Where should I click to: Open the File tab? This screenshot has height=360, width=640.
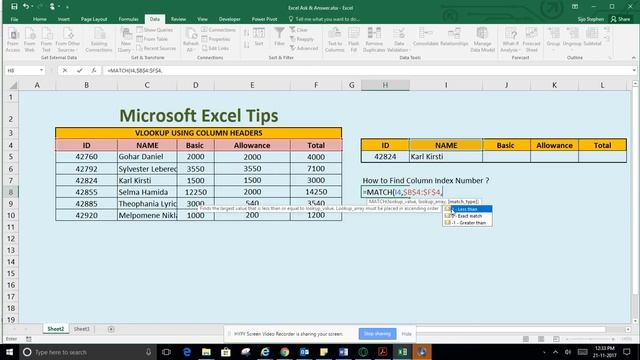coord(14,19)
